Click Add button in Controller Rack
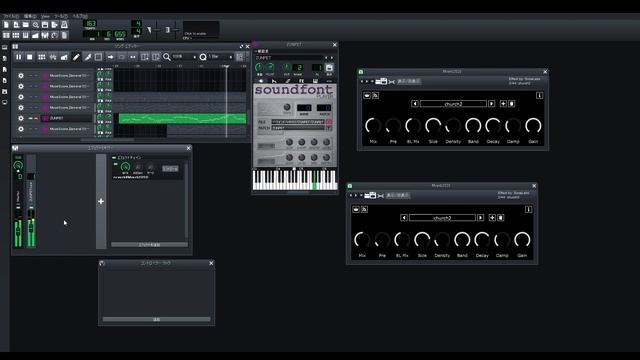The width and height of the screenshot is (640, 360). click(157, 319)
